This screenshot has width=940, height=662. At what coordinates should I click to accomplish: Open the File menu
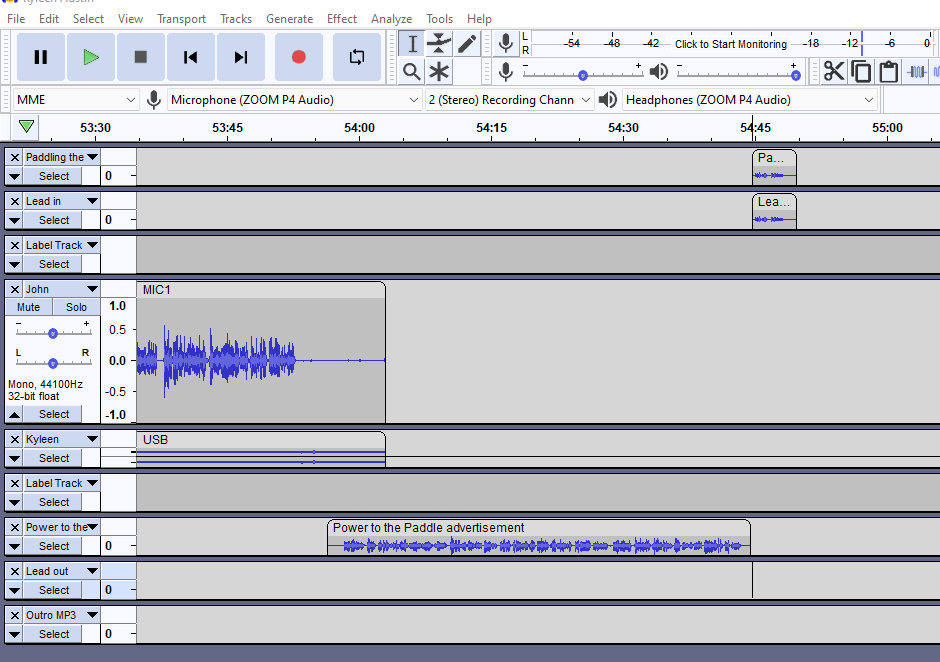[16, 19]
